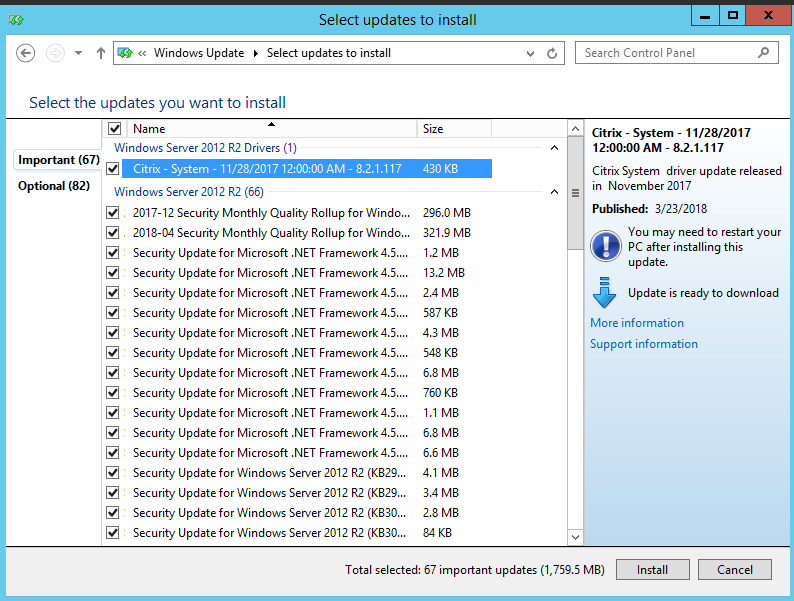
Task: Select the 2.8 MB Windows Server update row
Action: pyautogui.click(x=307, y=513)
